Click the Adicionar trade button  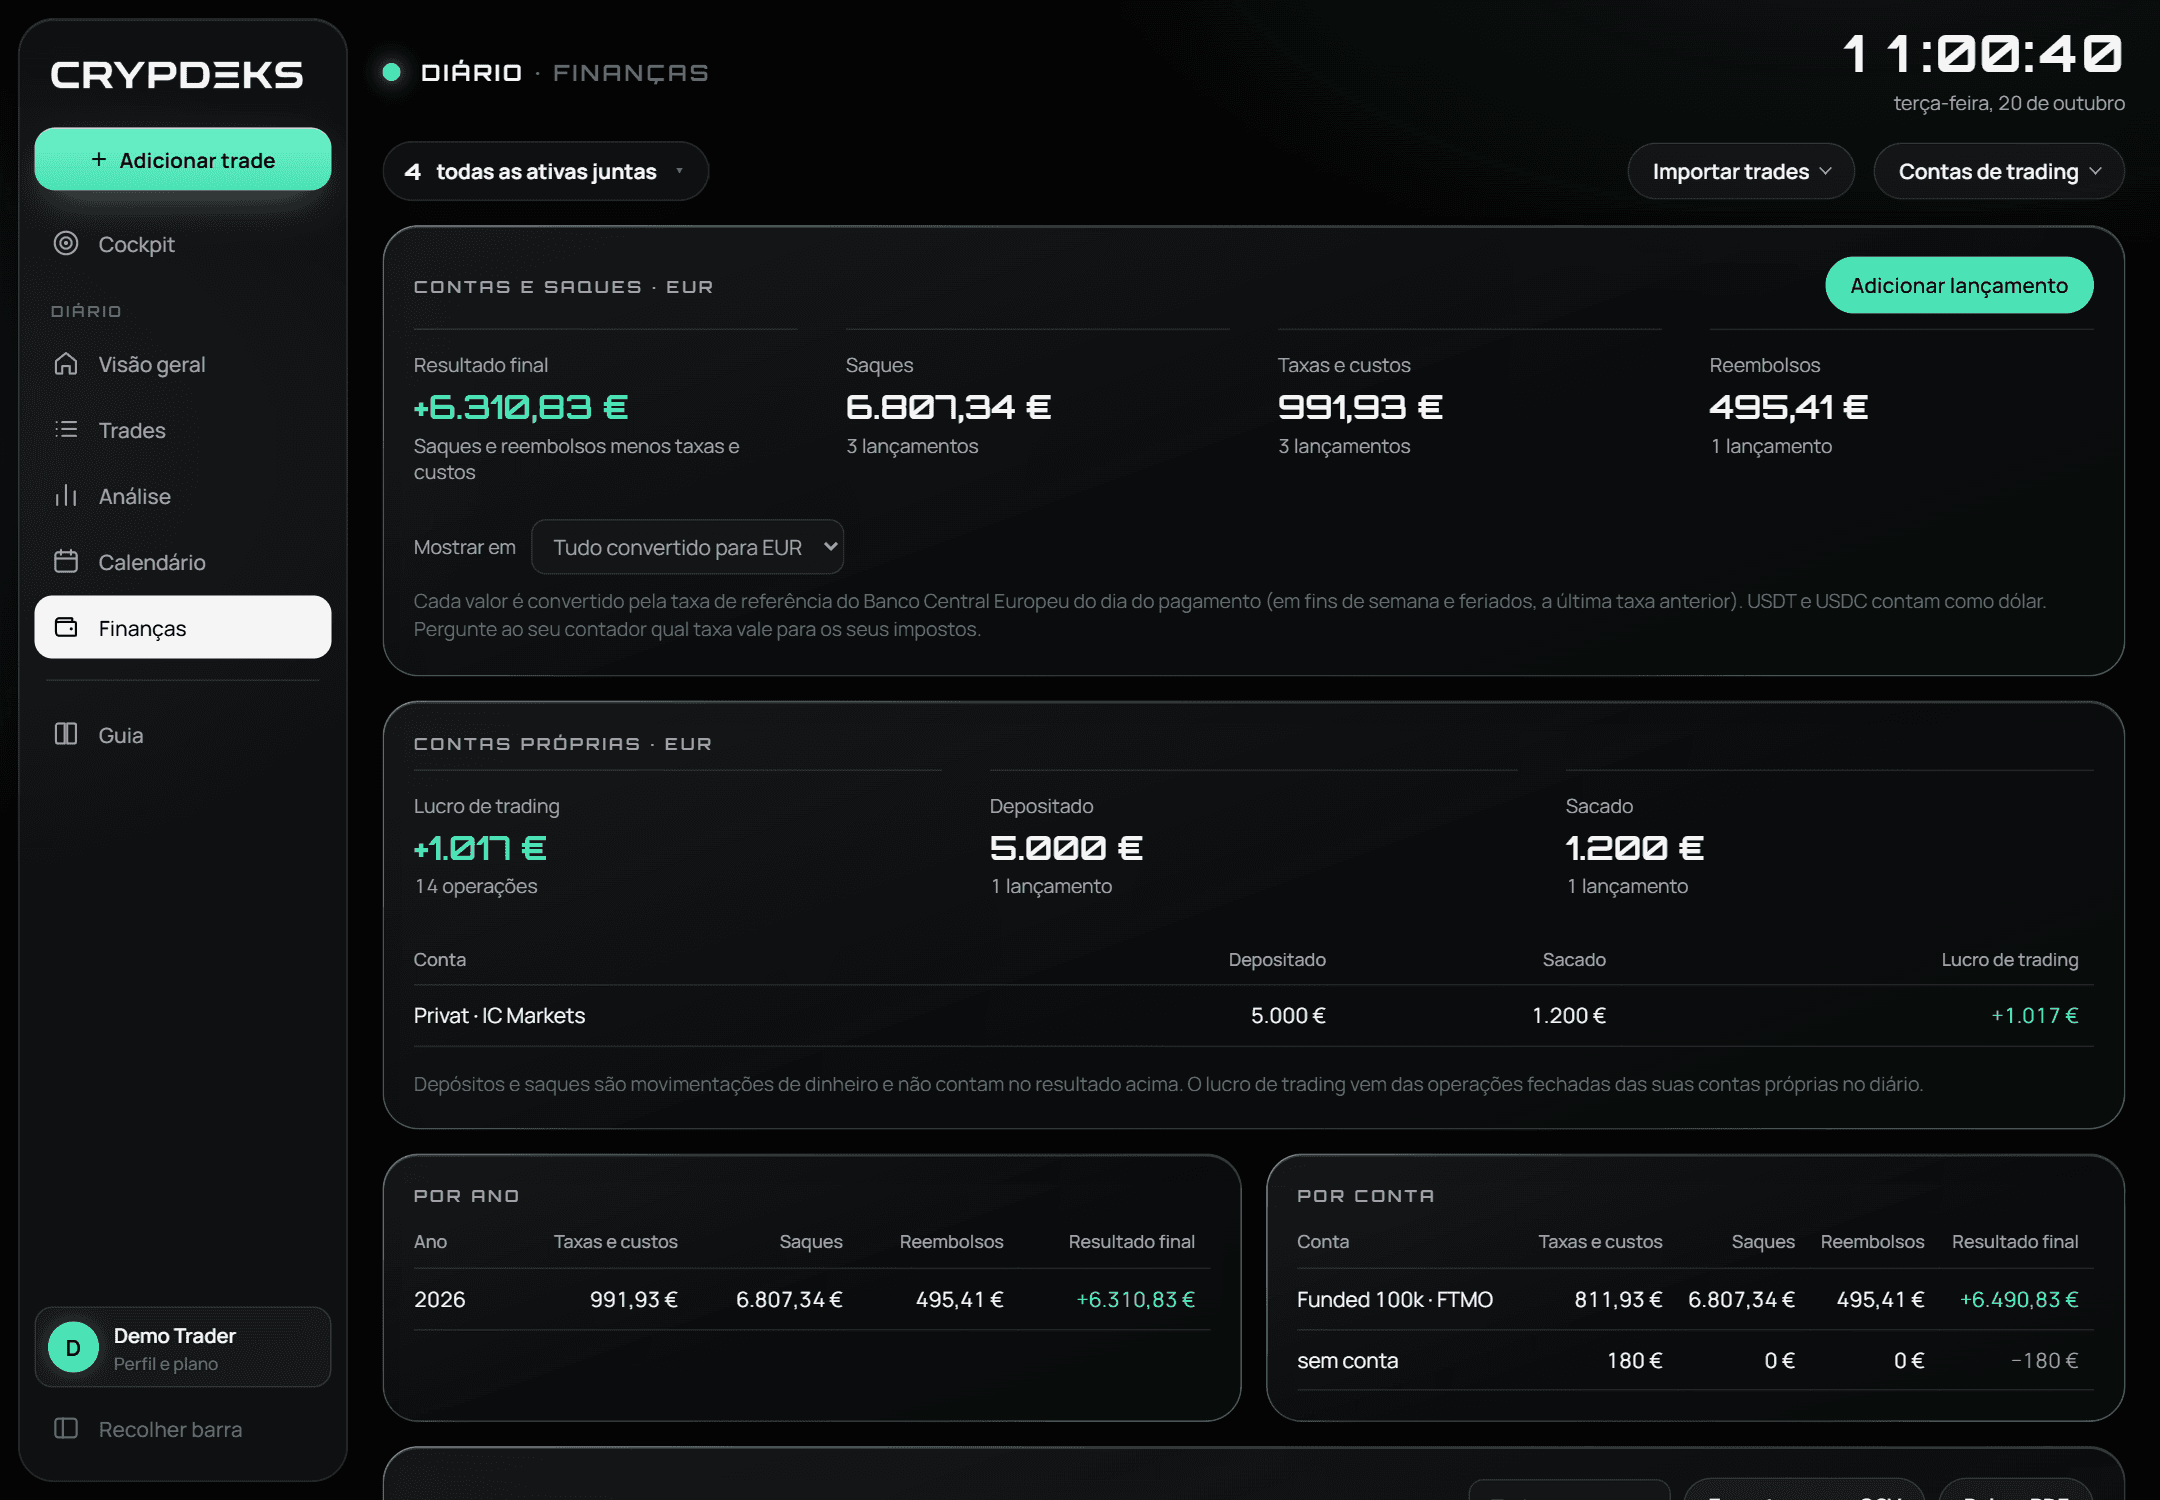[183, 159]
